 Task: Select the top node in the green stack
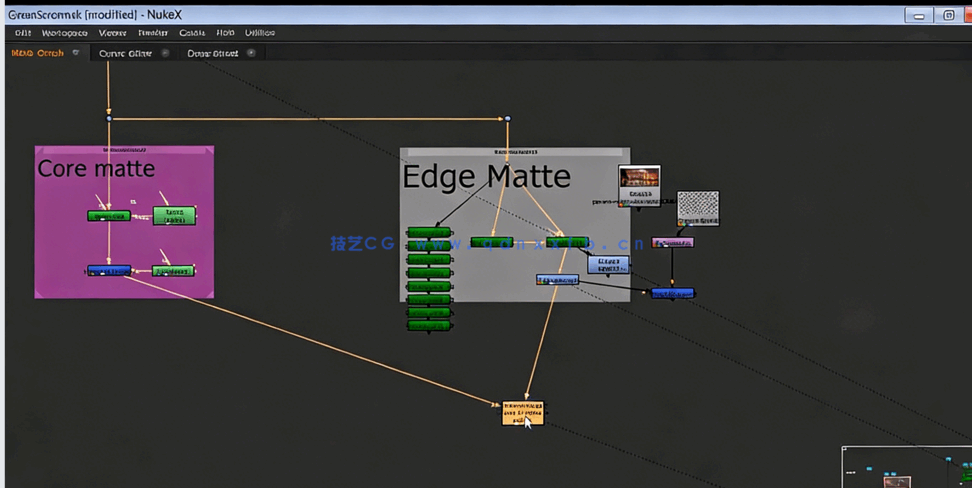pyautogui.click(x=429, y=233)
